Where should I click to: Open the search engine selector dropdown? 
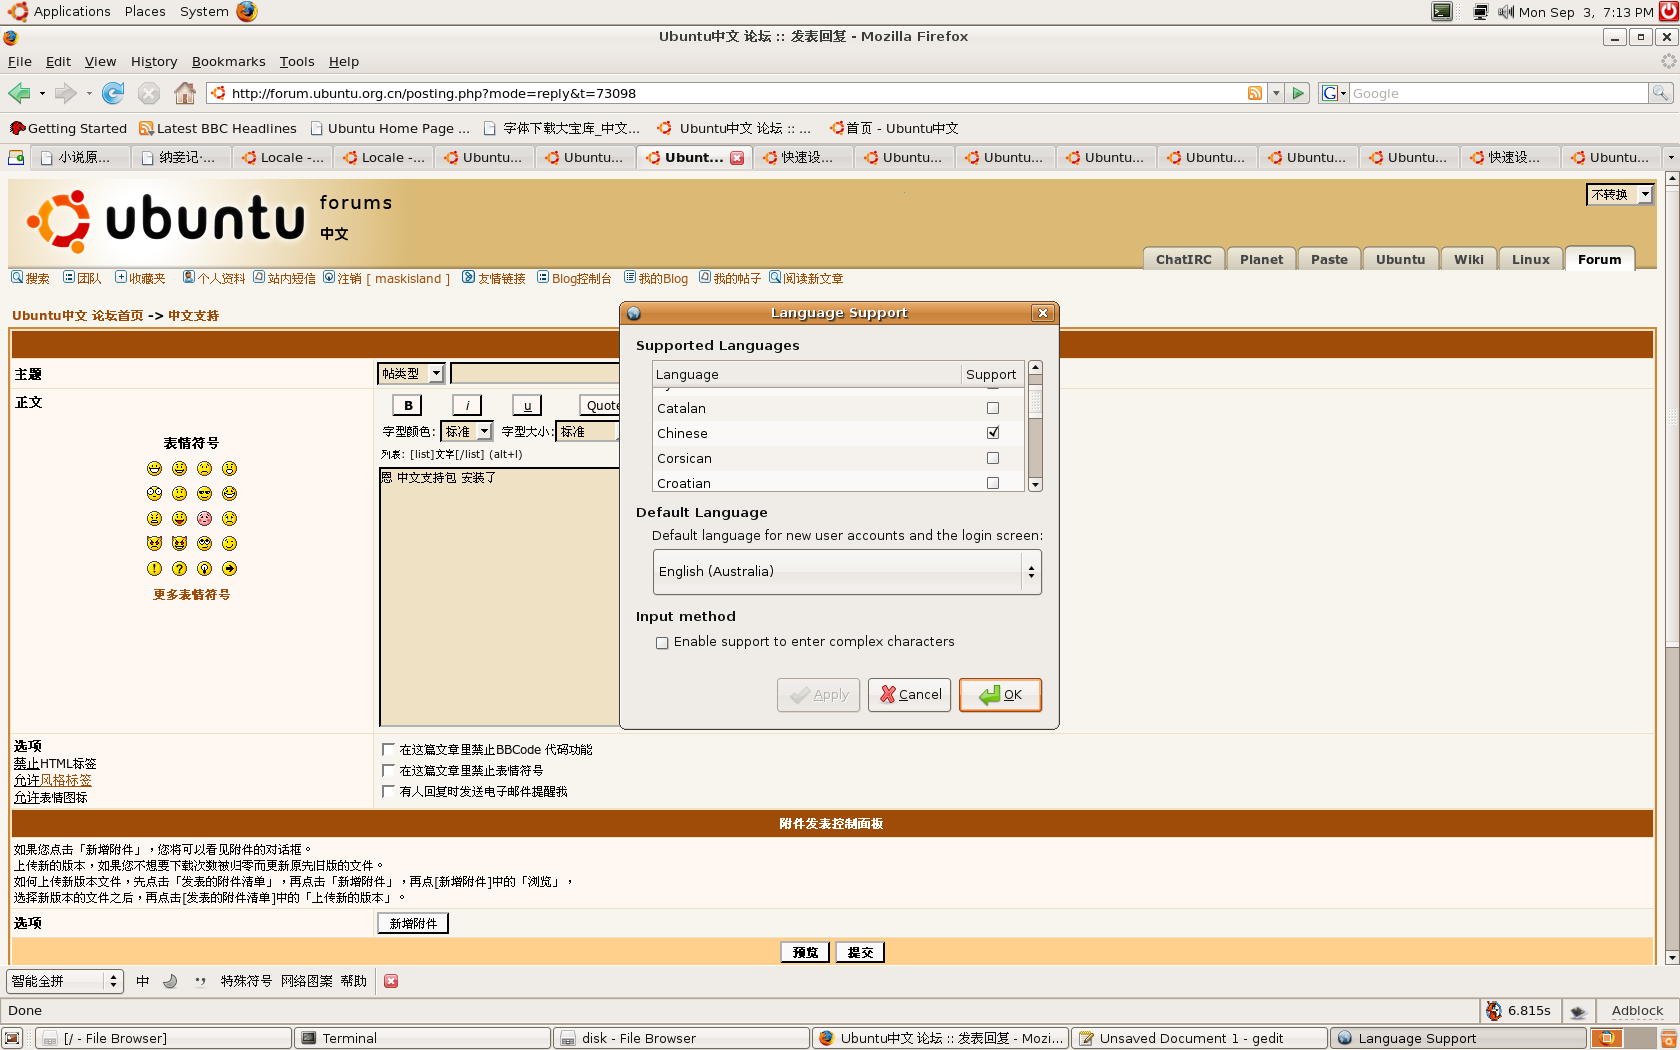[1334, 93]
